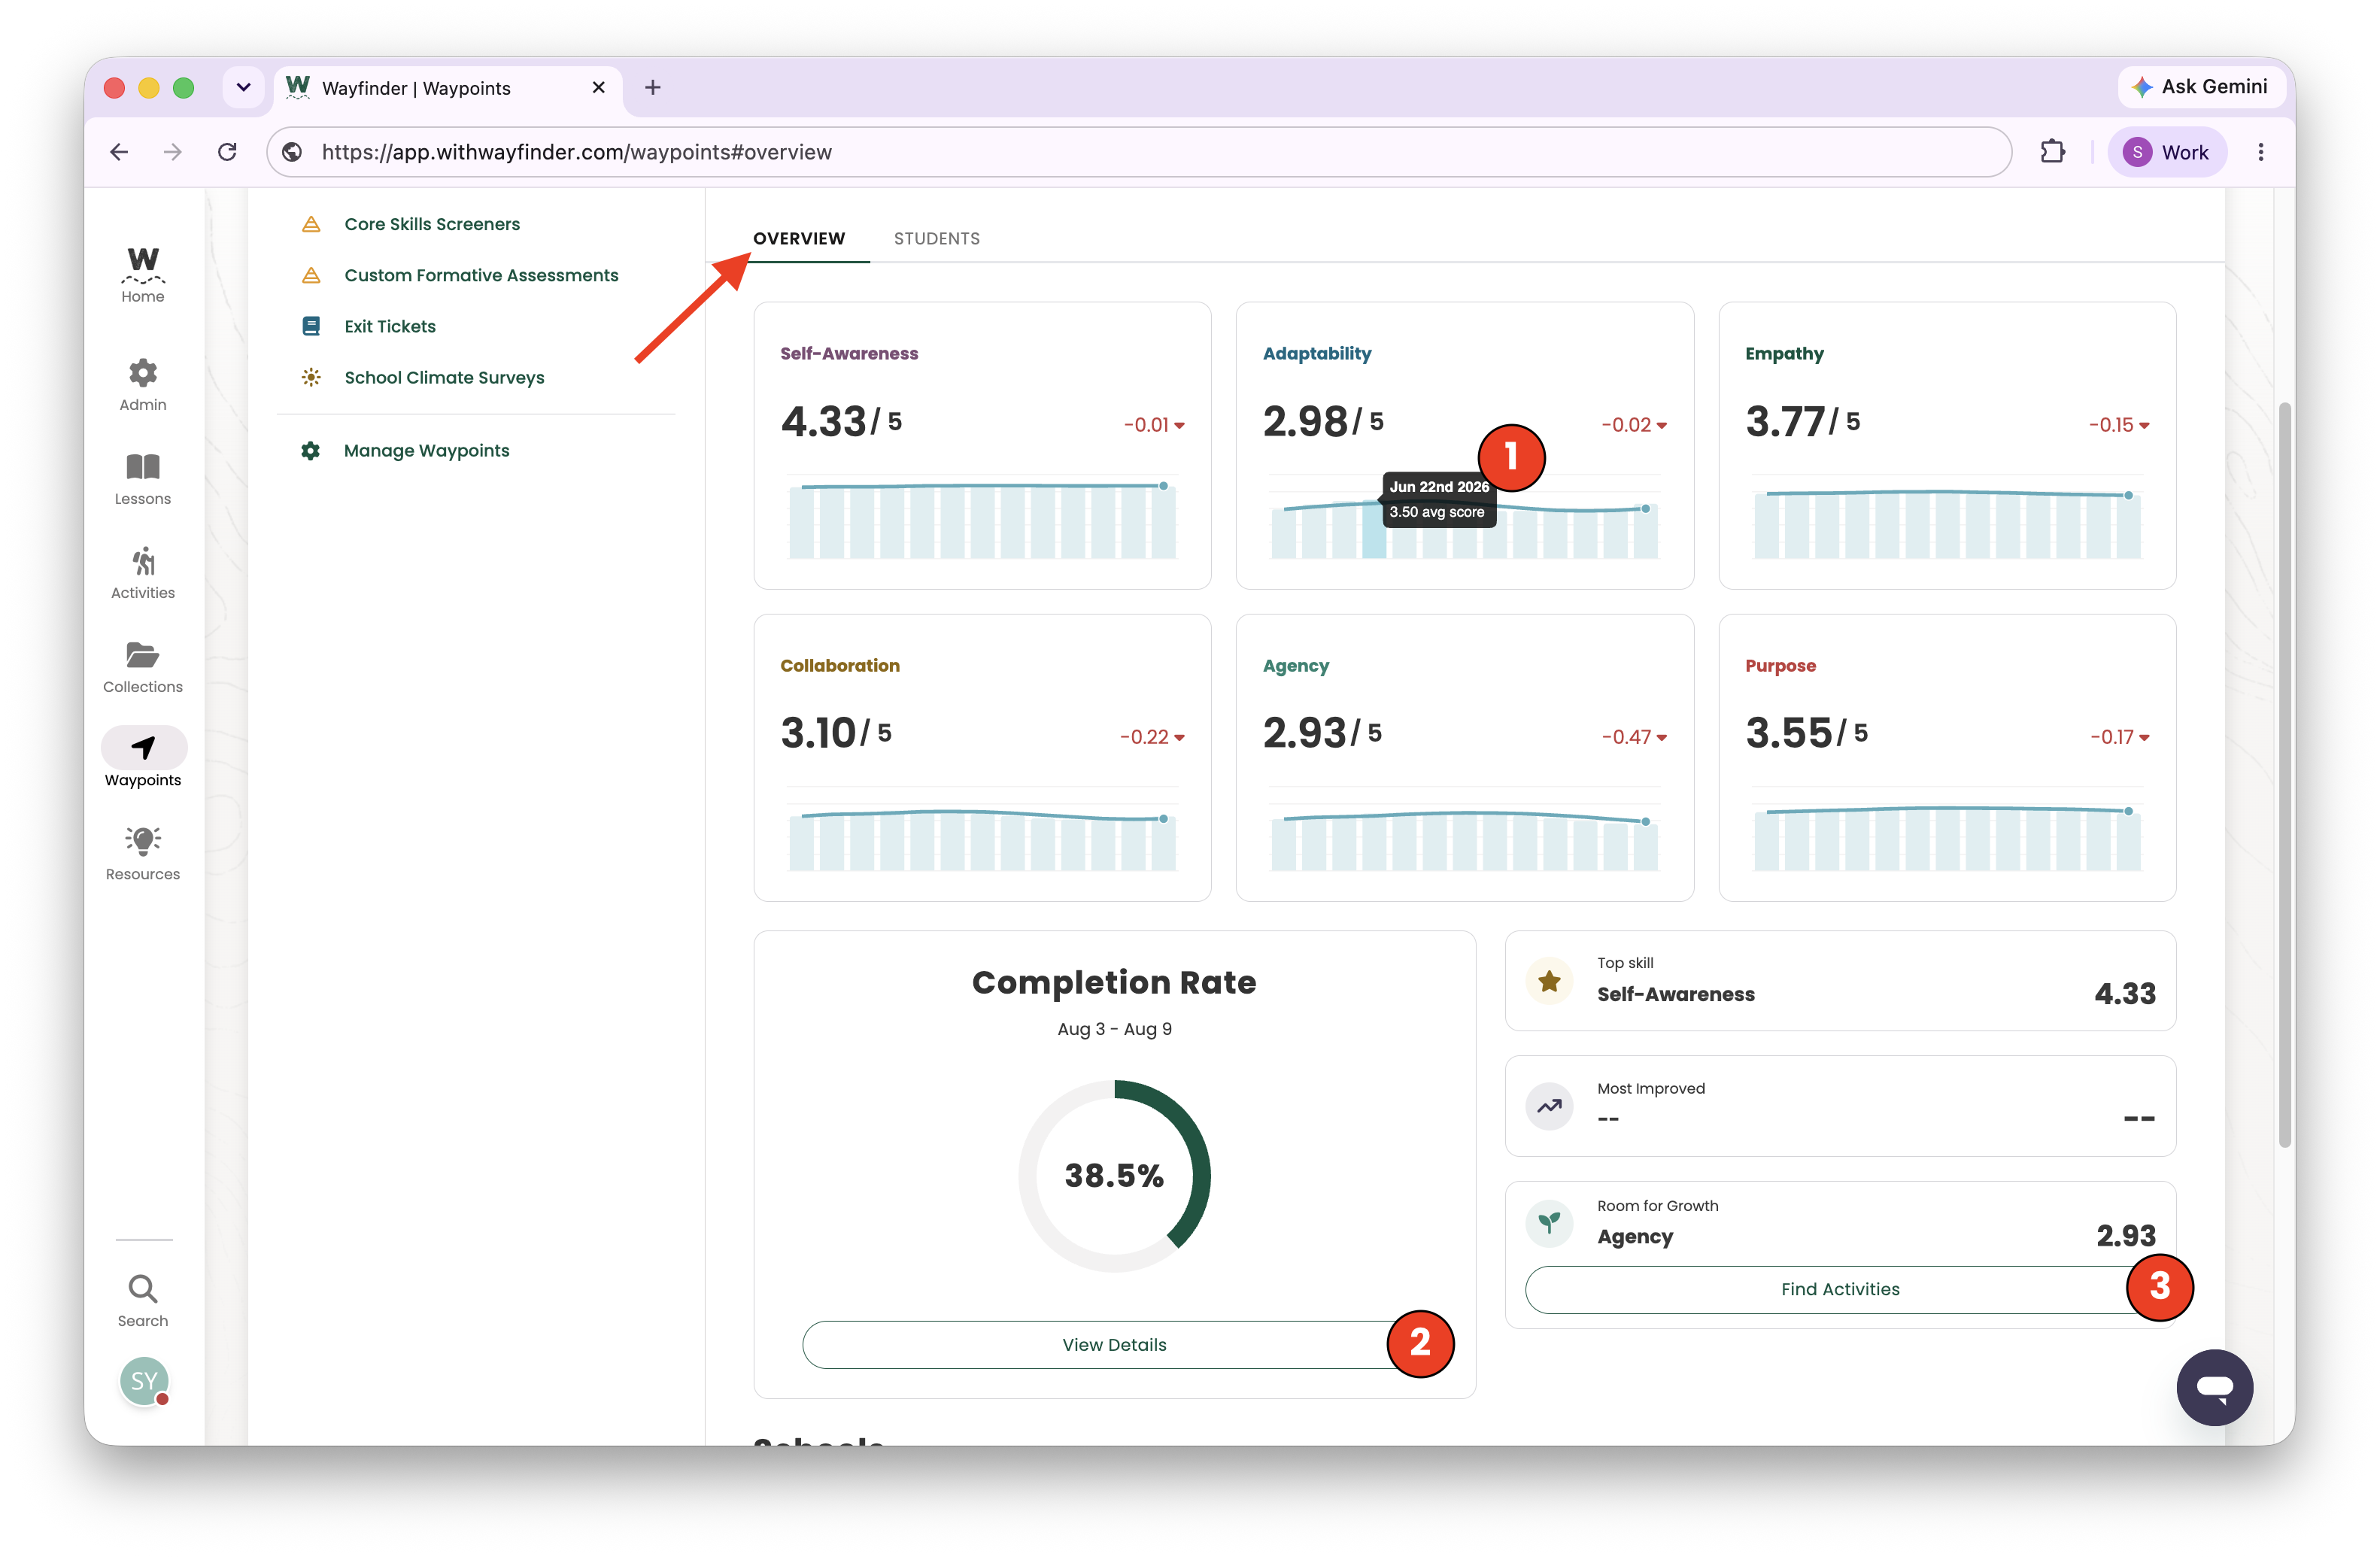Click the browser address bar
Screen dimensions: 2380x1557
tap(1140, 152)
